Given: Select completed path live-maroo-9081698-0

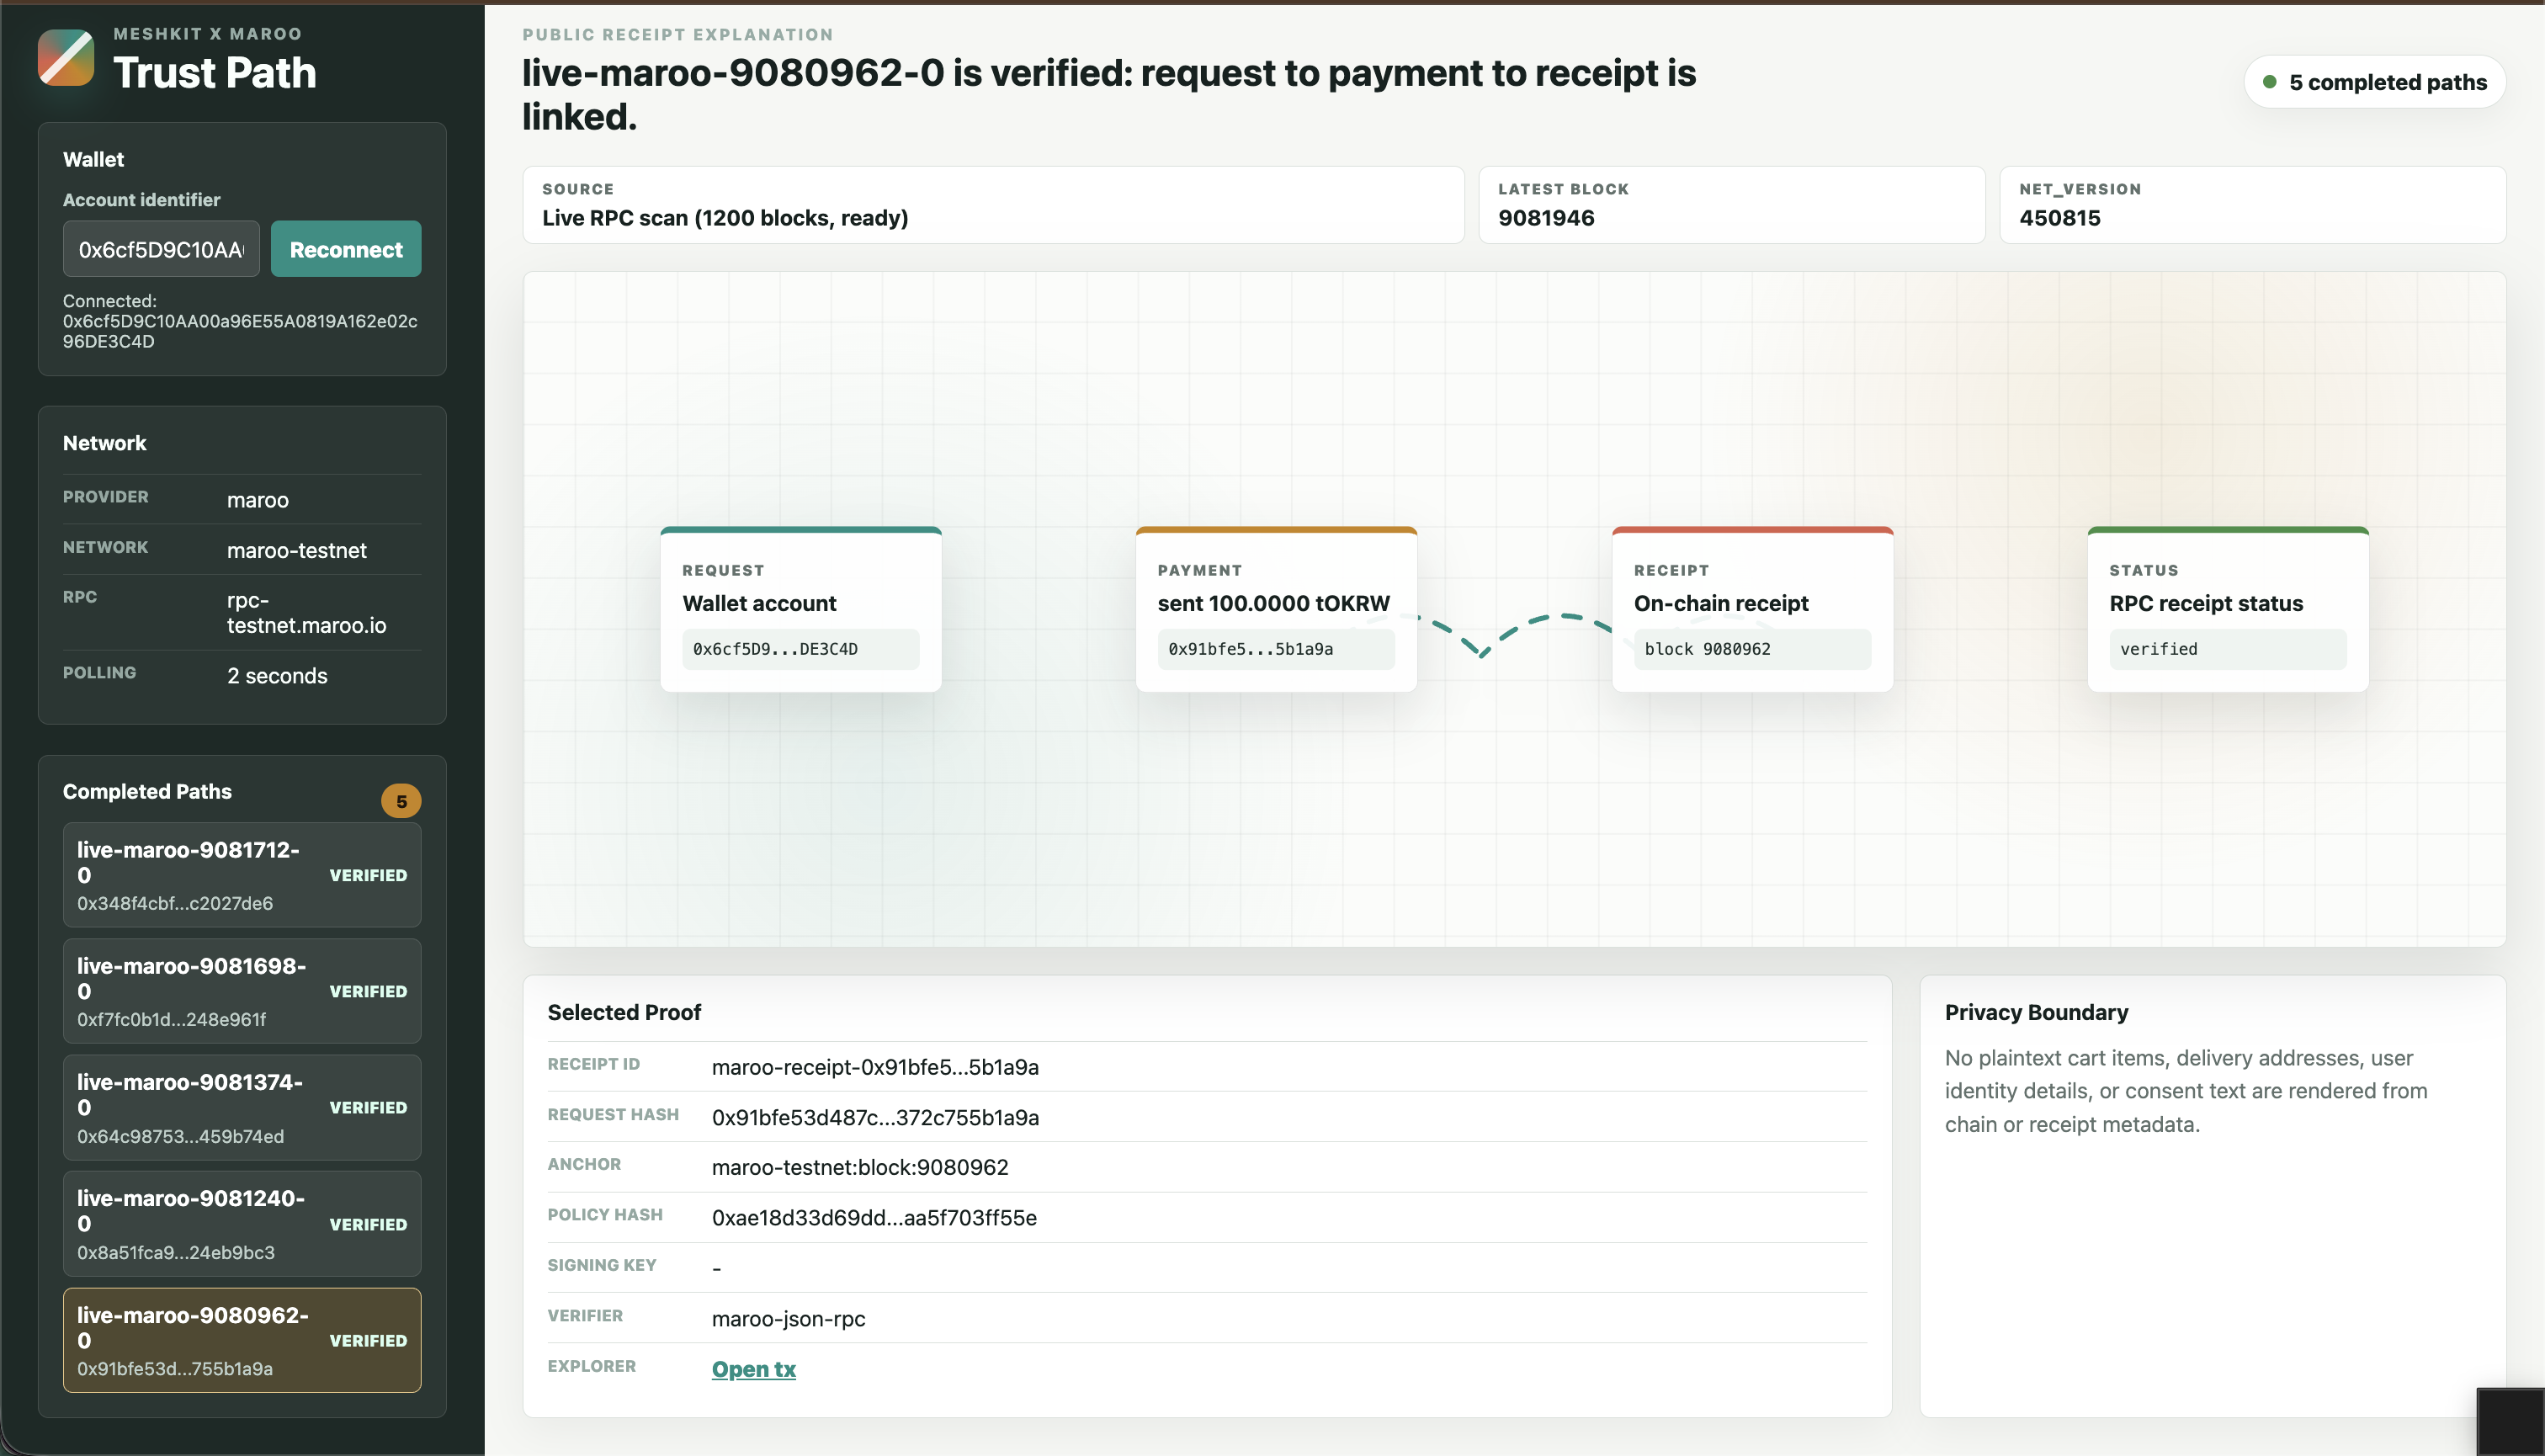Looking at the screenshot, I should 242,991.
